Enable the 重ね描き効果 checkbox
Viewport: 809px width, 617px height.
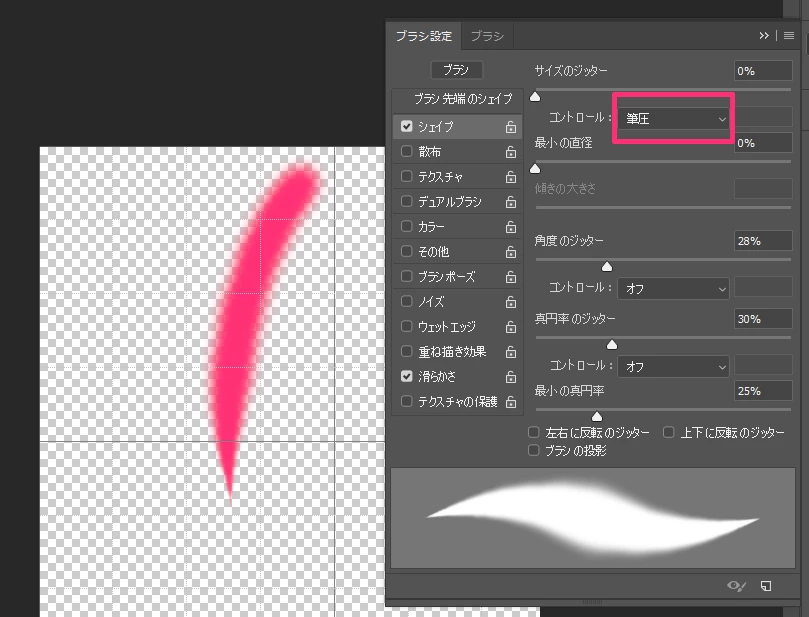pos(407,351)
